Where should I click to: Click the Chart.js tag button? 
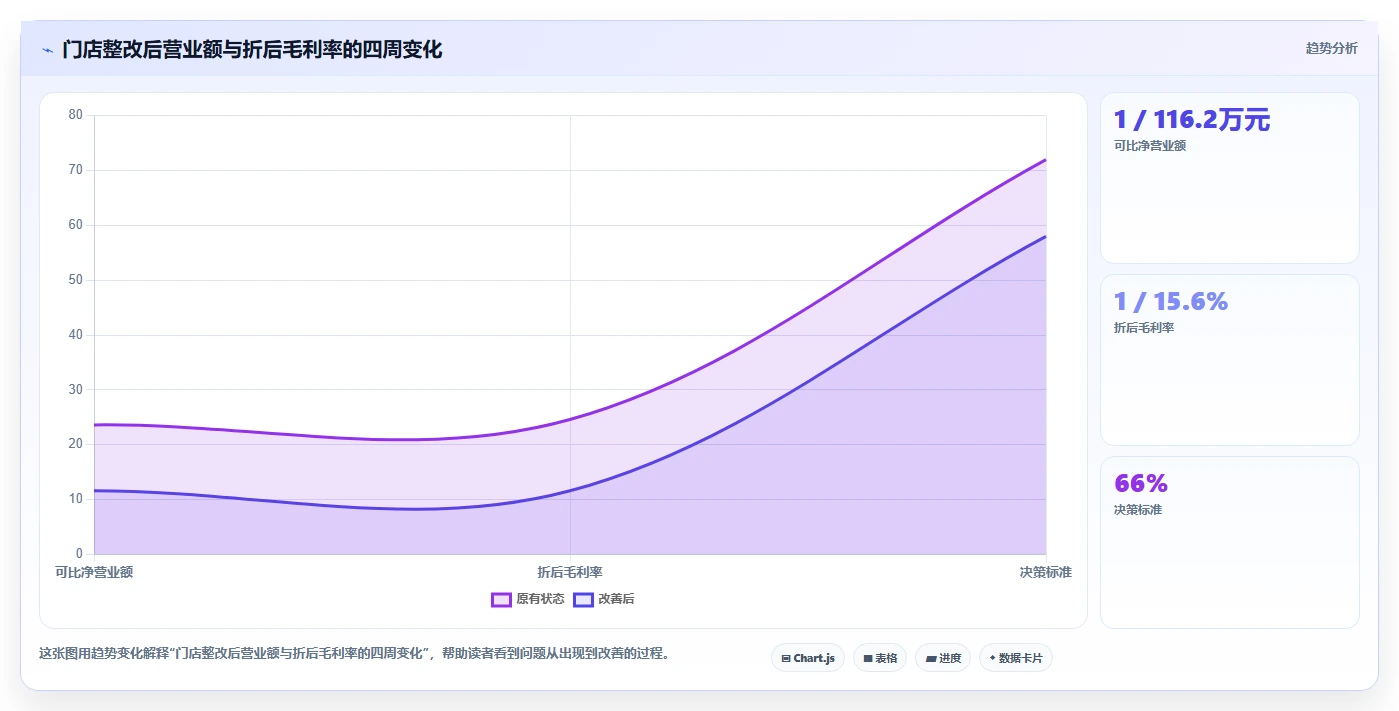coord(808,658)
